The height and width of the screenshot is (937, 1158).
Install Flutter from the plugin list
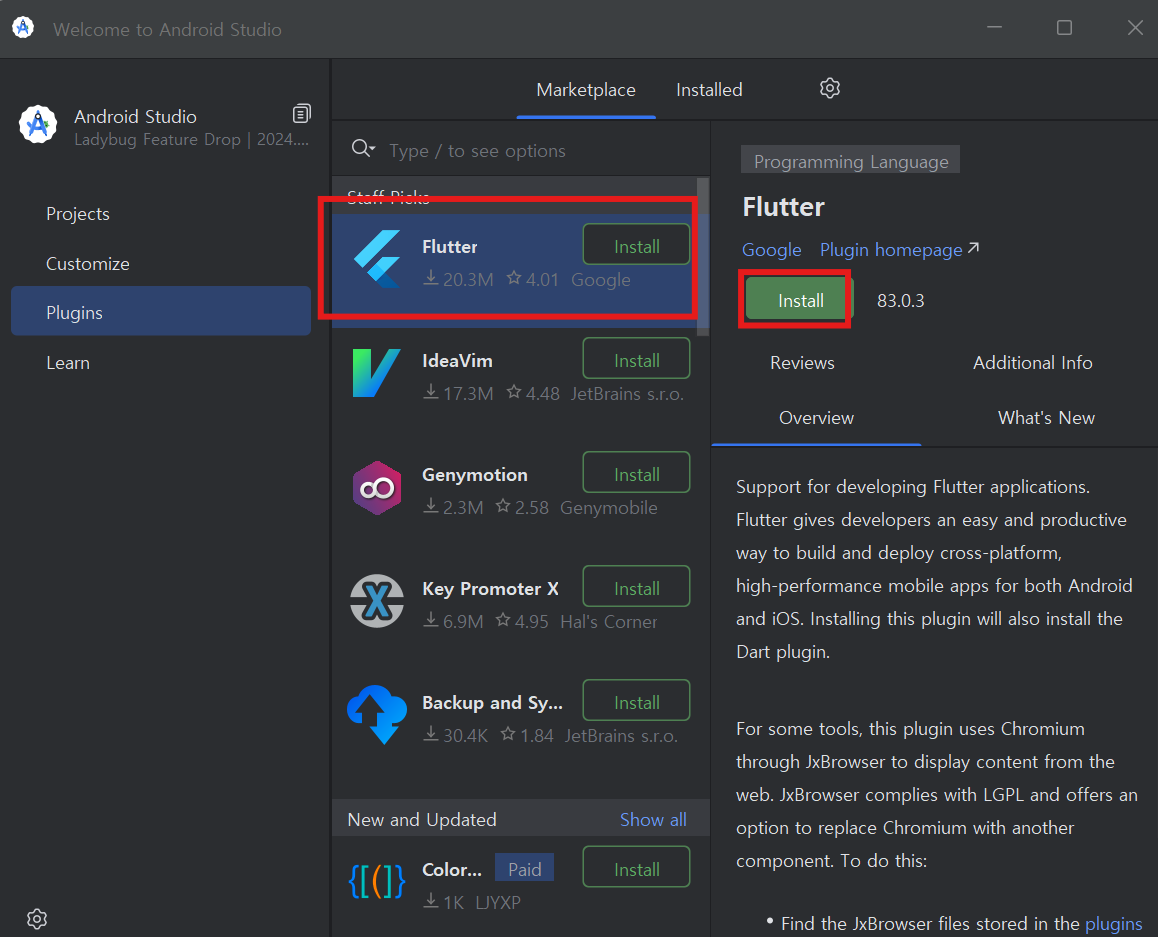[x=637, y=245]
